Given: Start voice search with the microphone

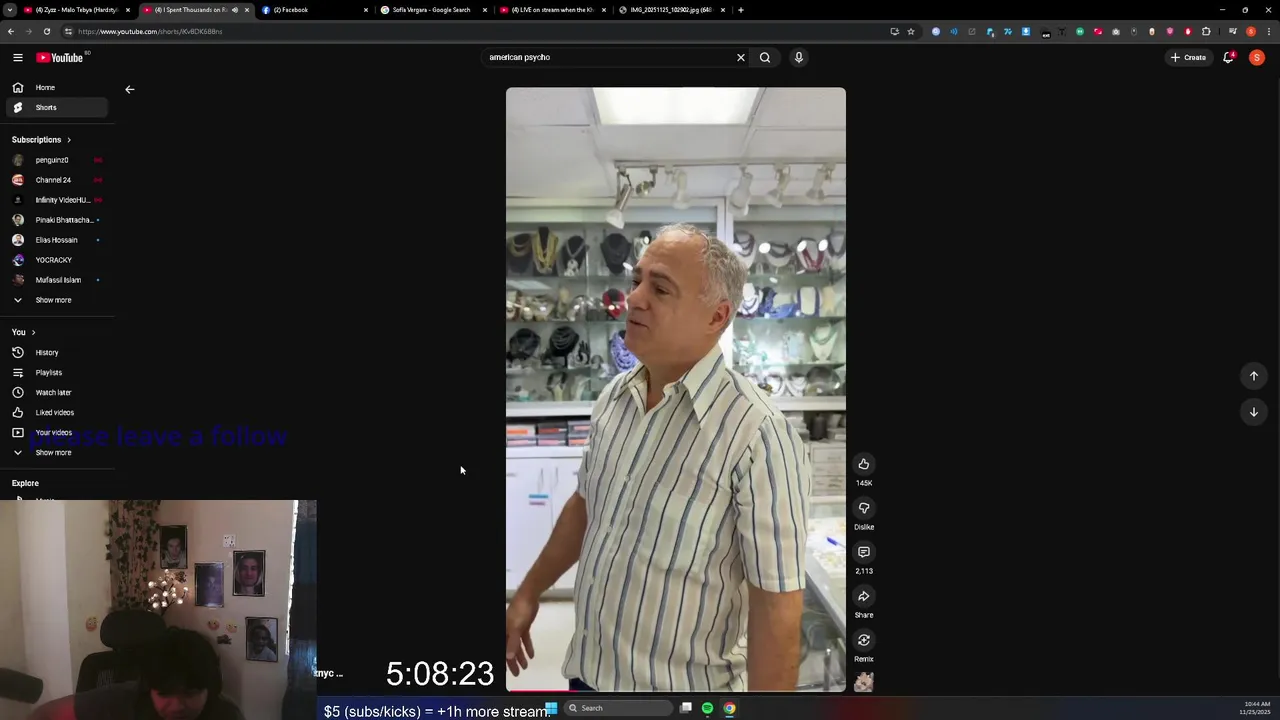Looking at the screenshot, I should pyautogui.click(x=799, y=57).
